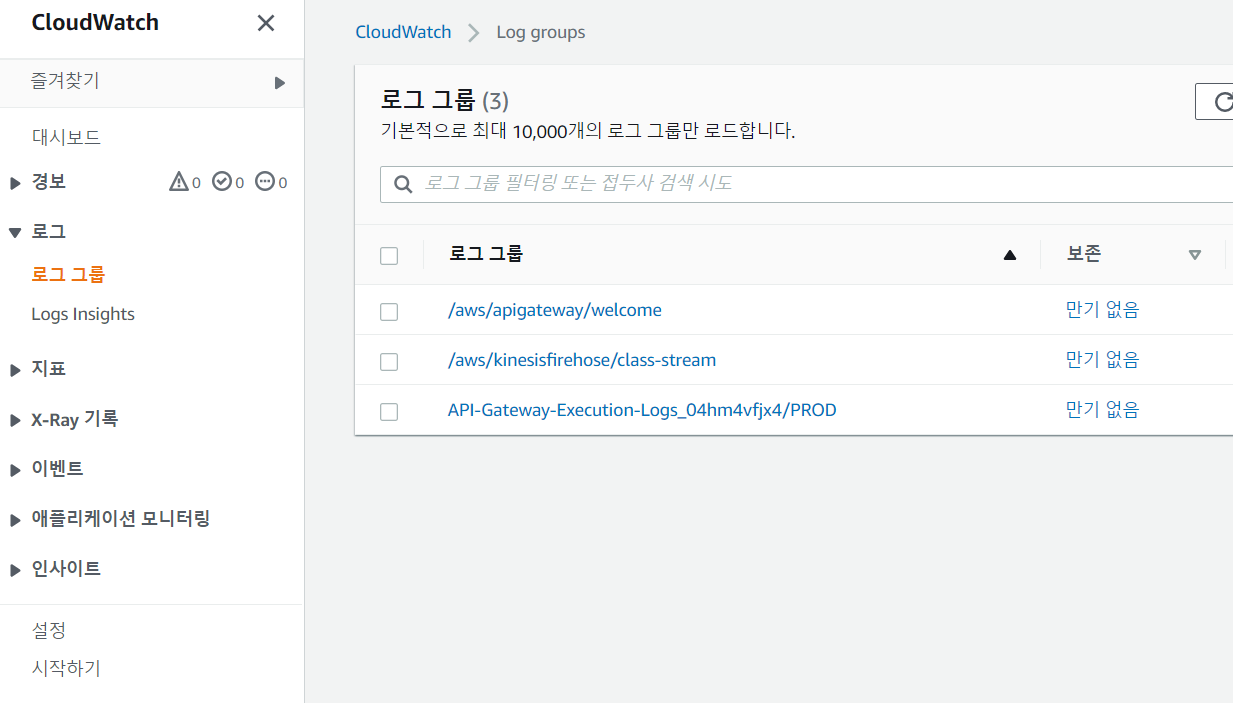1233x703 pixels.
Task: Tick the /aws/apigateway/welcome checkbox
Action: (389, 312)
